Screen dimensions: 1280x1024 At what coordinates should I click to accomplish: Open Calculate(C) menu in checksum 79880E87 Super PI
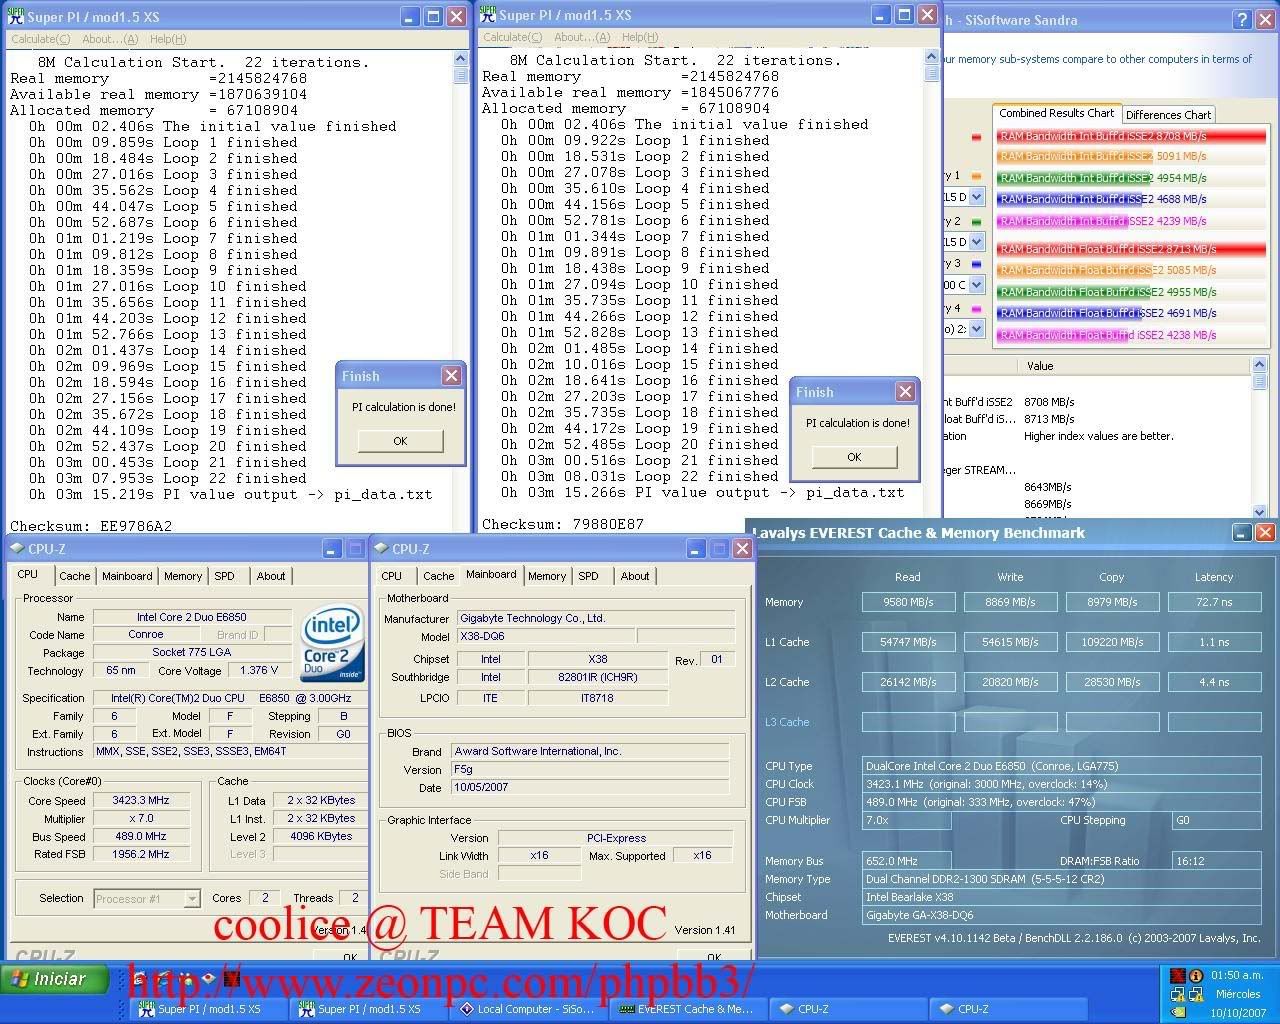click(x=512, y=37)
